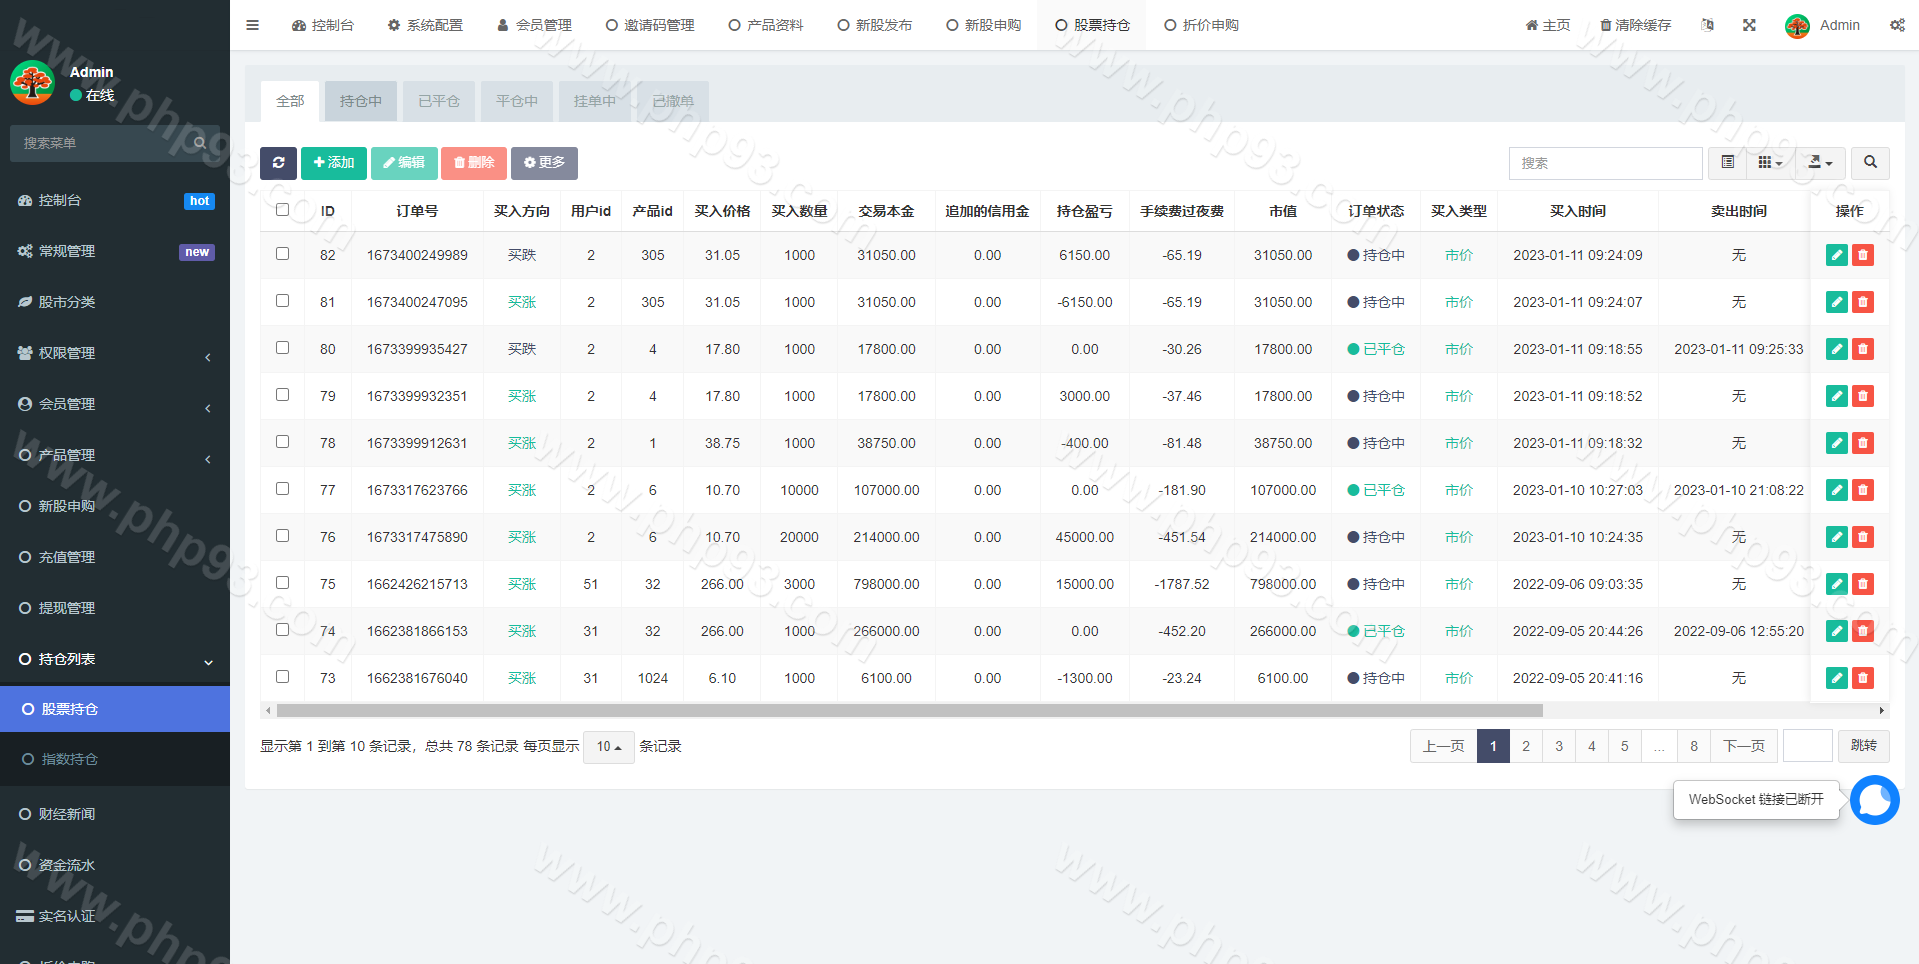
Task: Click the horizontal scrollbar under the table
Action: [x=909, y=711]
